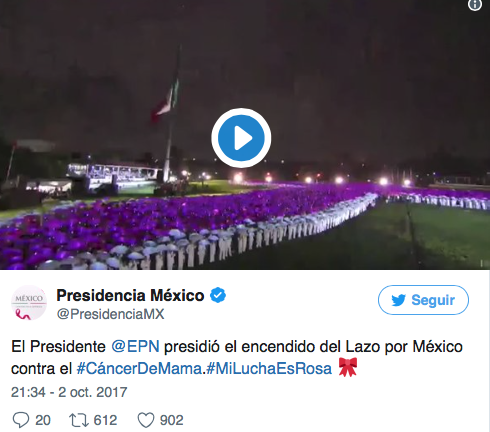
Task: Click the 20 replies count
Action: 43,420
